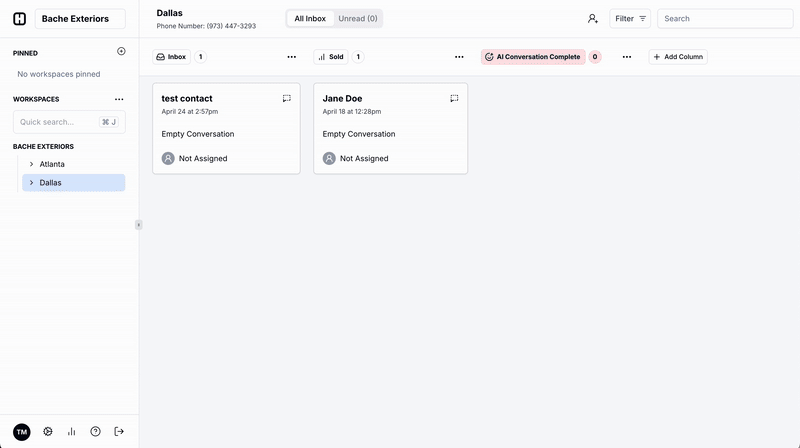Viewport: 800px width, 448px height.
Task: Open message icon on test contact card
Action: pos(287,99)
